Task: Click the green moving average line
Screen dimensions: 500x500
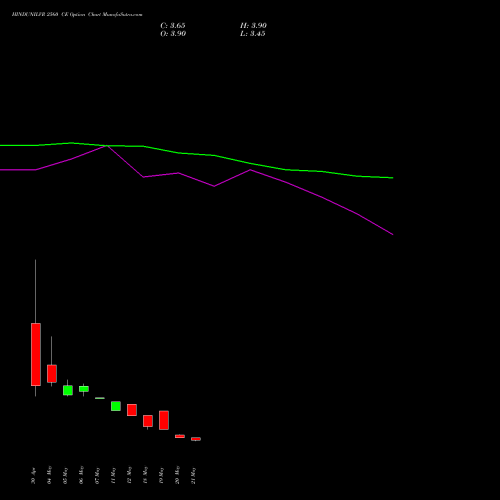Action: click(x=215, y=155)
